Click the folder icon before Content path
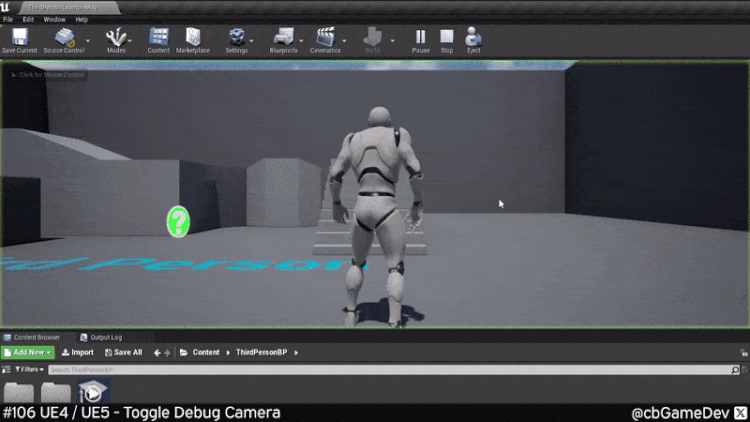 [x=183, y=353]
